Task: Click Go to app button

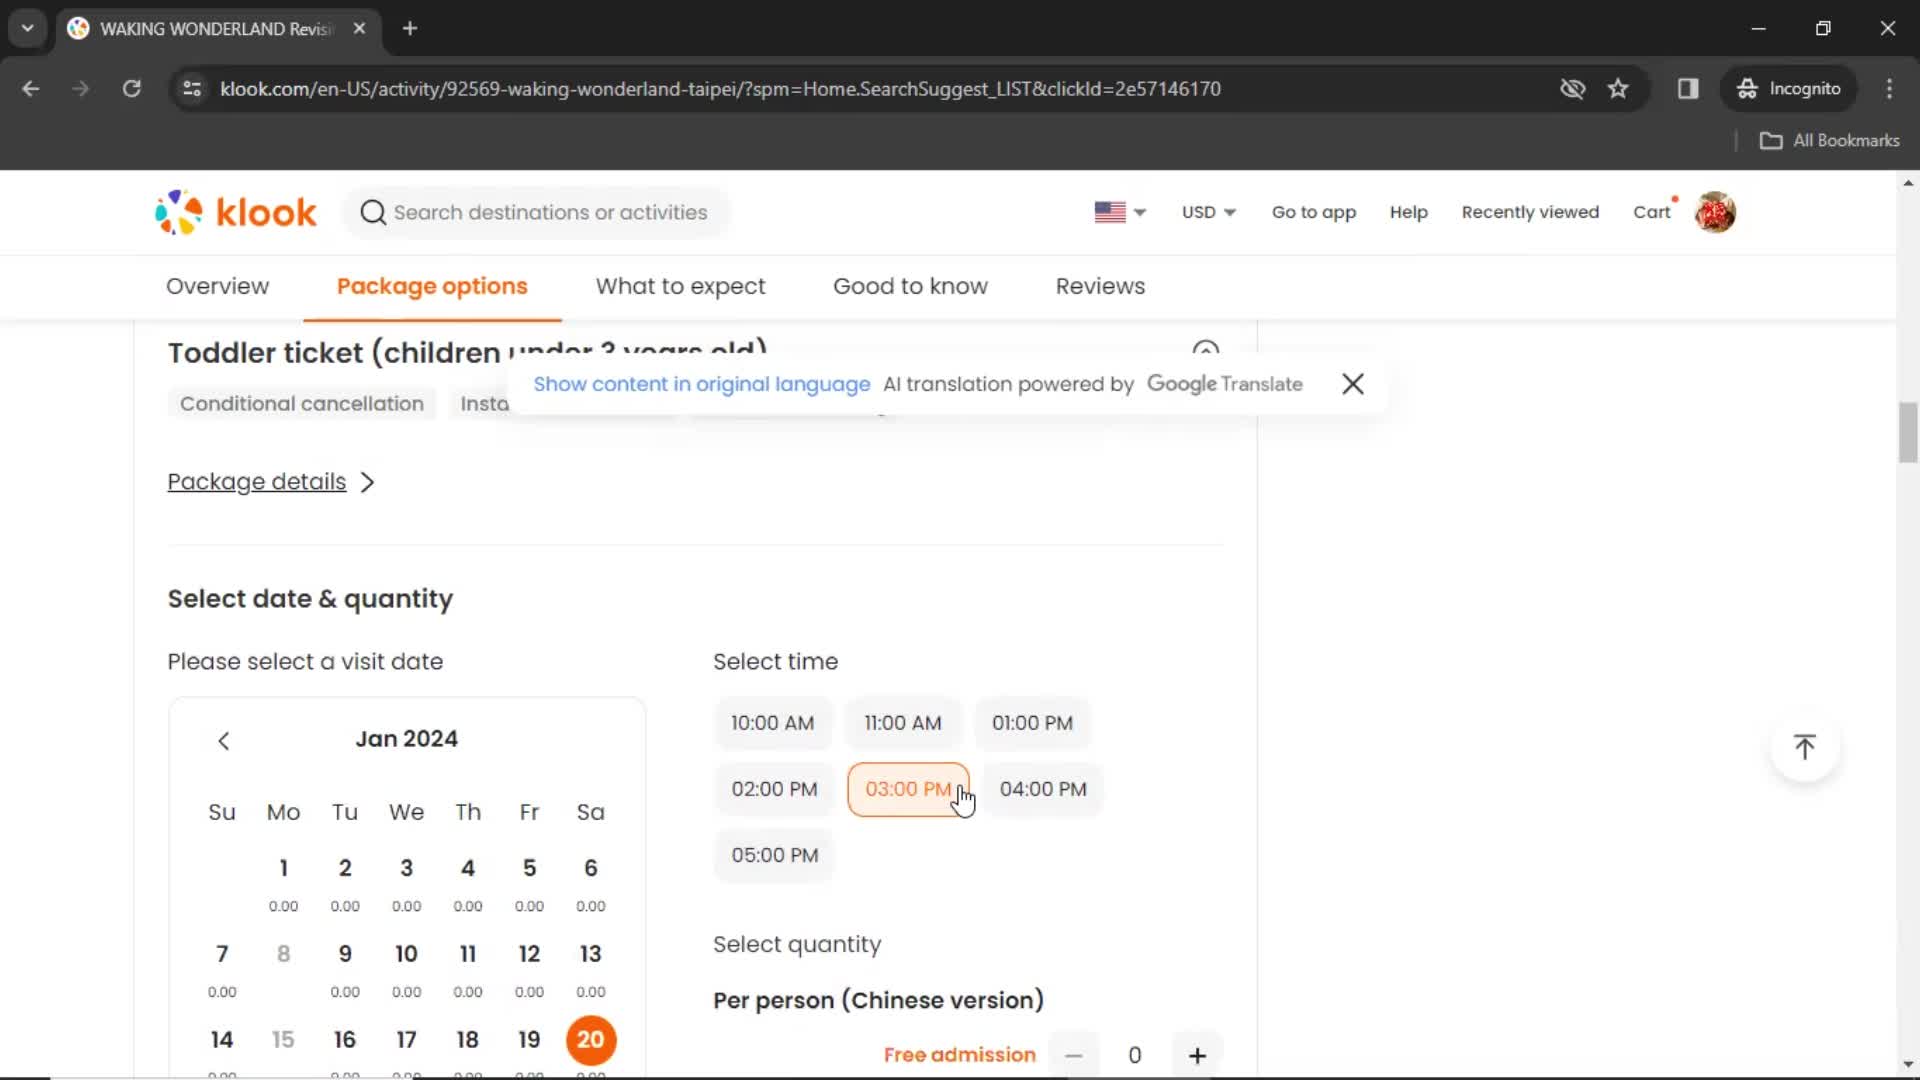Action: [x=1315, y=211]
